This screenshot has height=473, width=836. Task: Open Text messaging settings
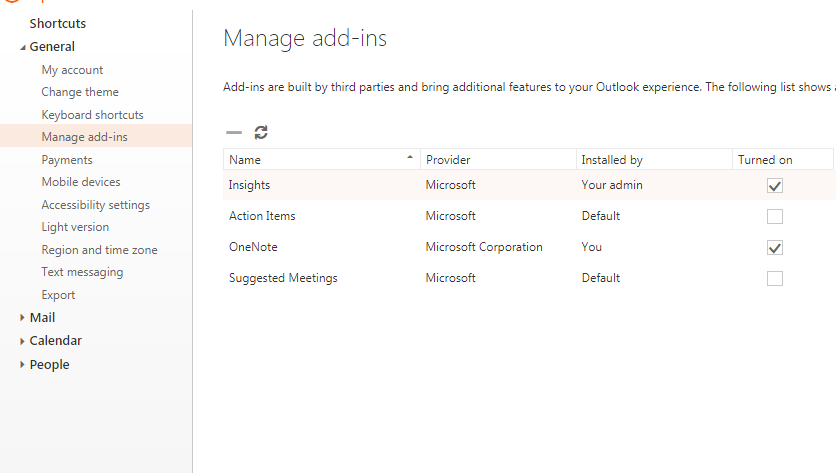83,272
